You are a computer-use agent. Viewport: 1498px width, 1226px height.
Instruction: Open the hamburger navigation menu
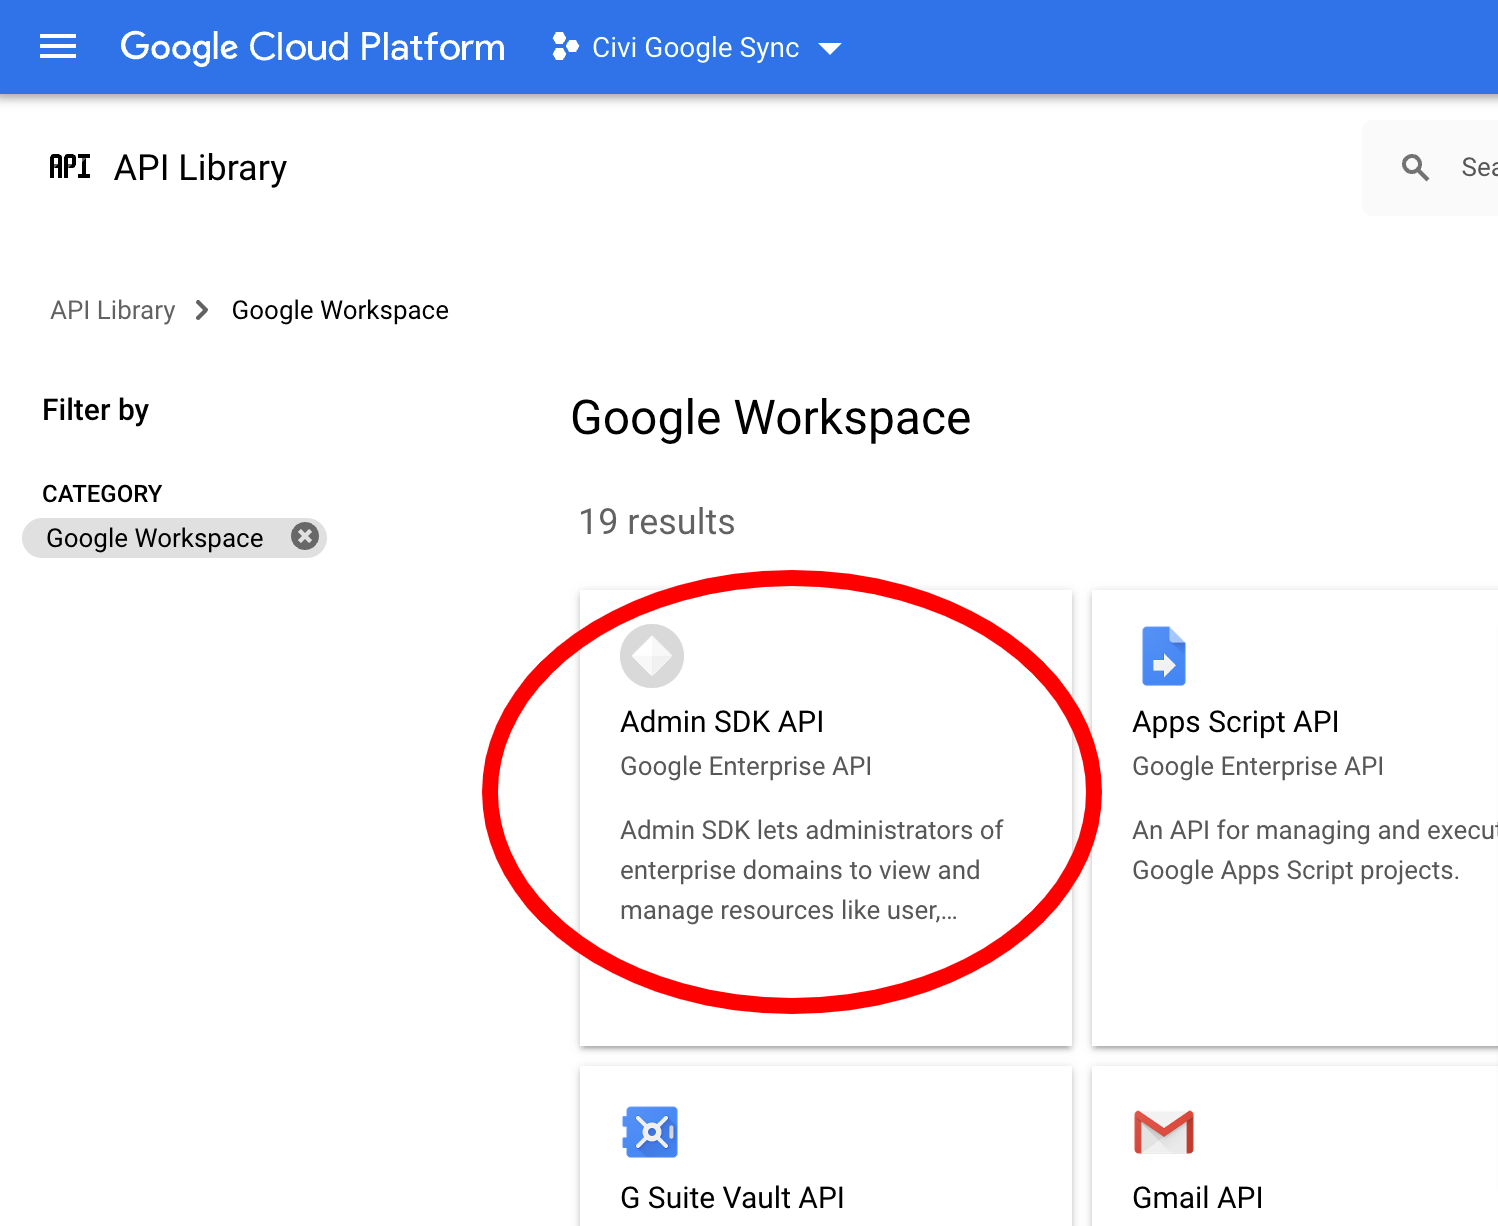[x=58, y=47]
